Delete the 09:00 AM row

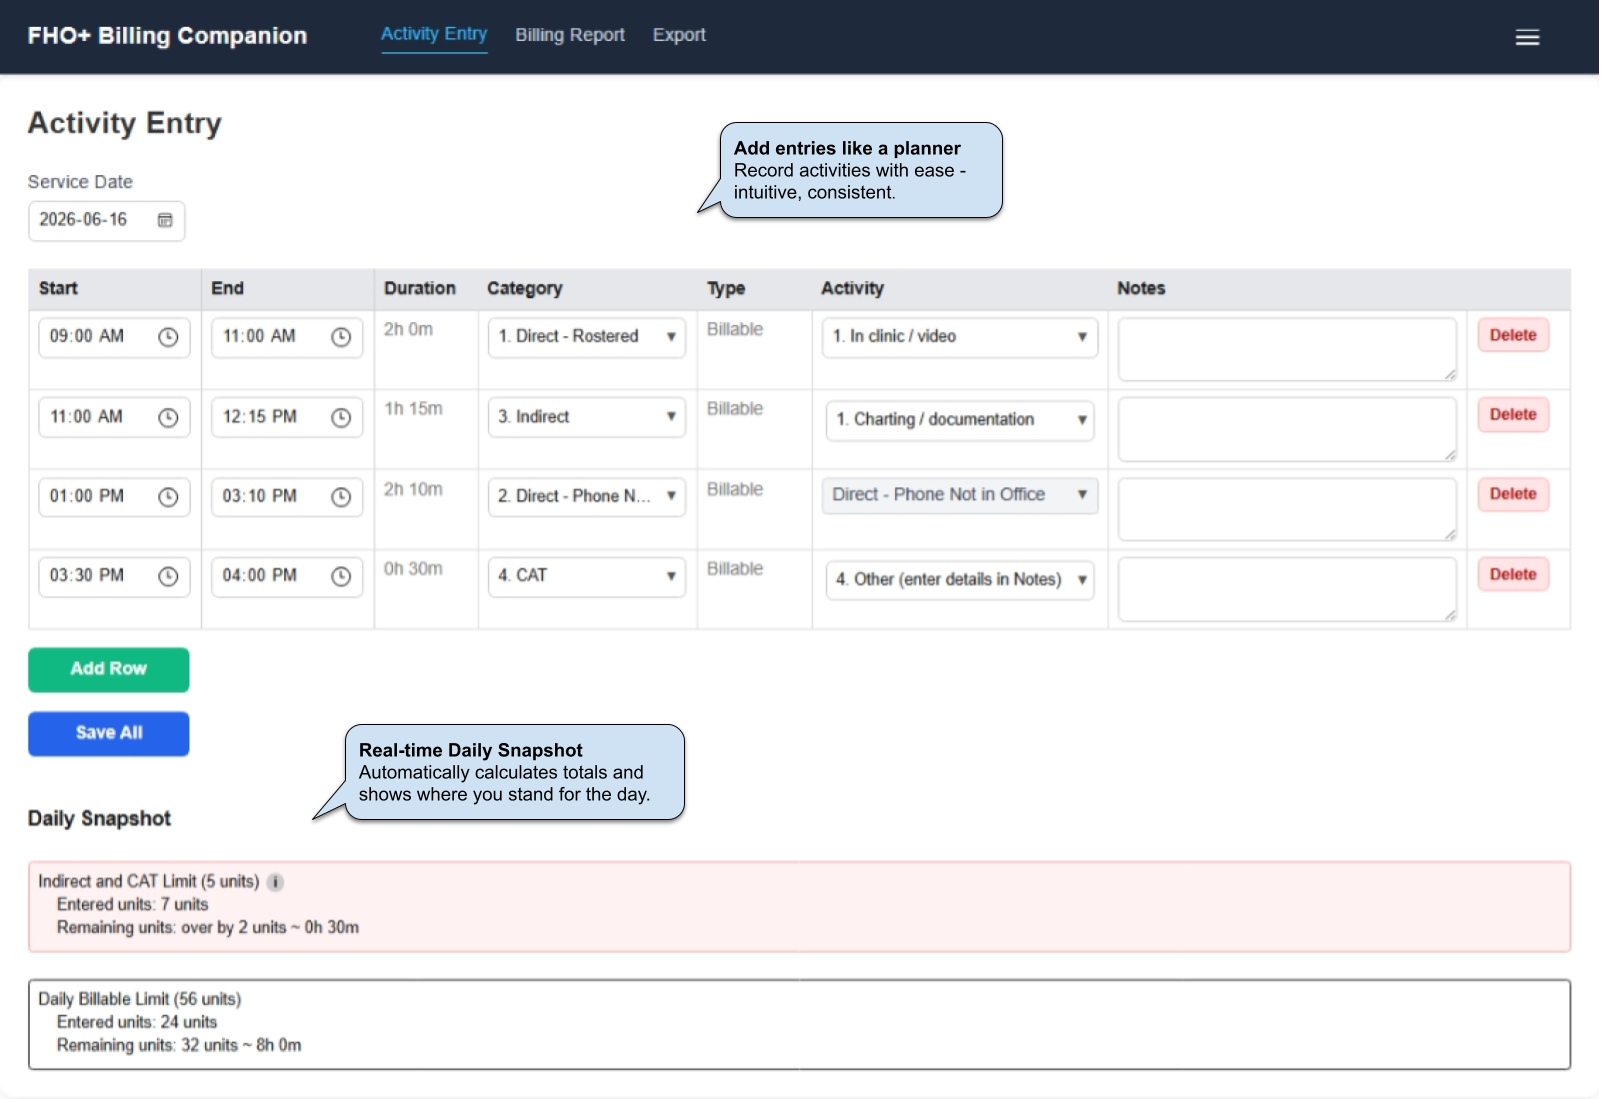pyautogui.click(x=1513, y=335)
